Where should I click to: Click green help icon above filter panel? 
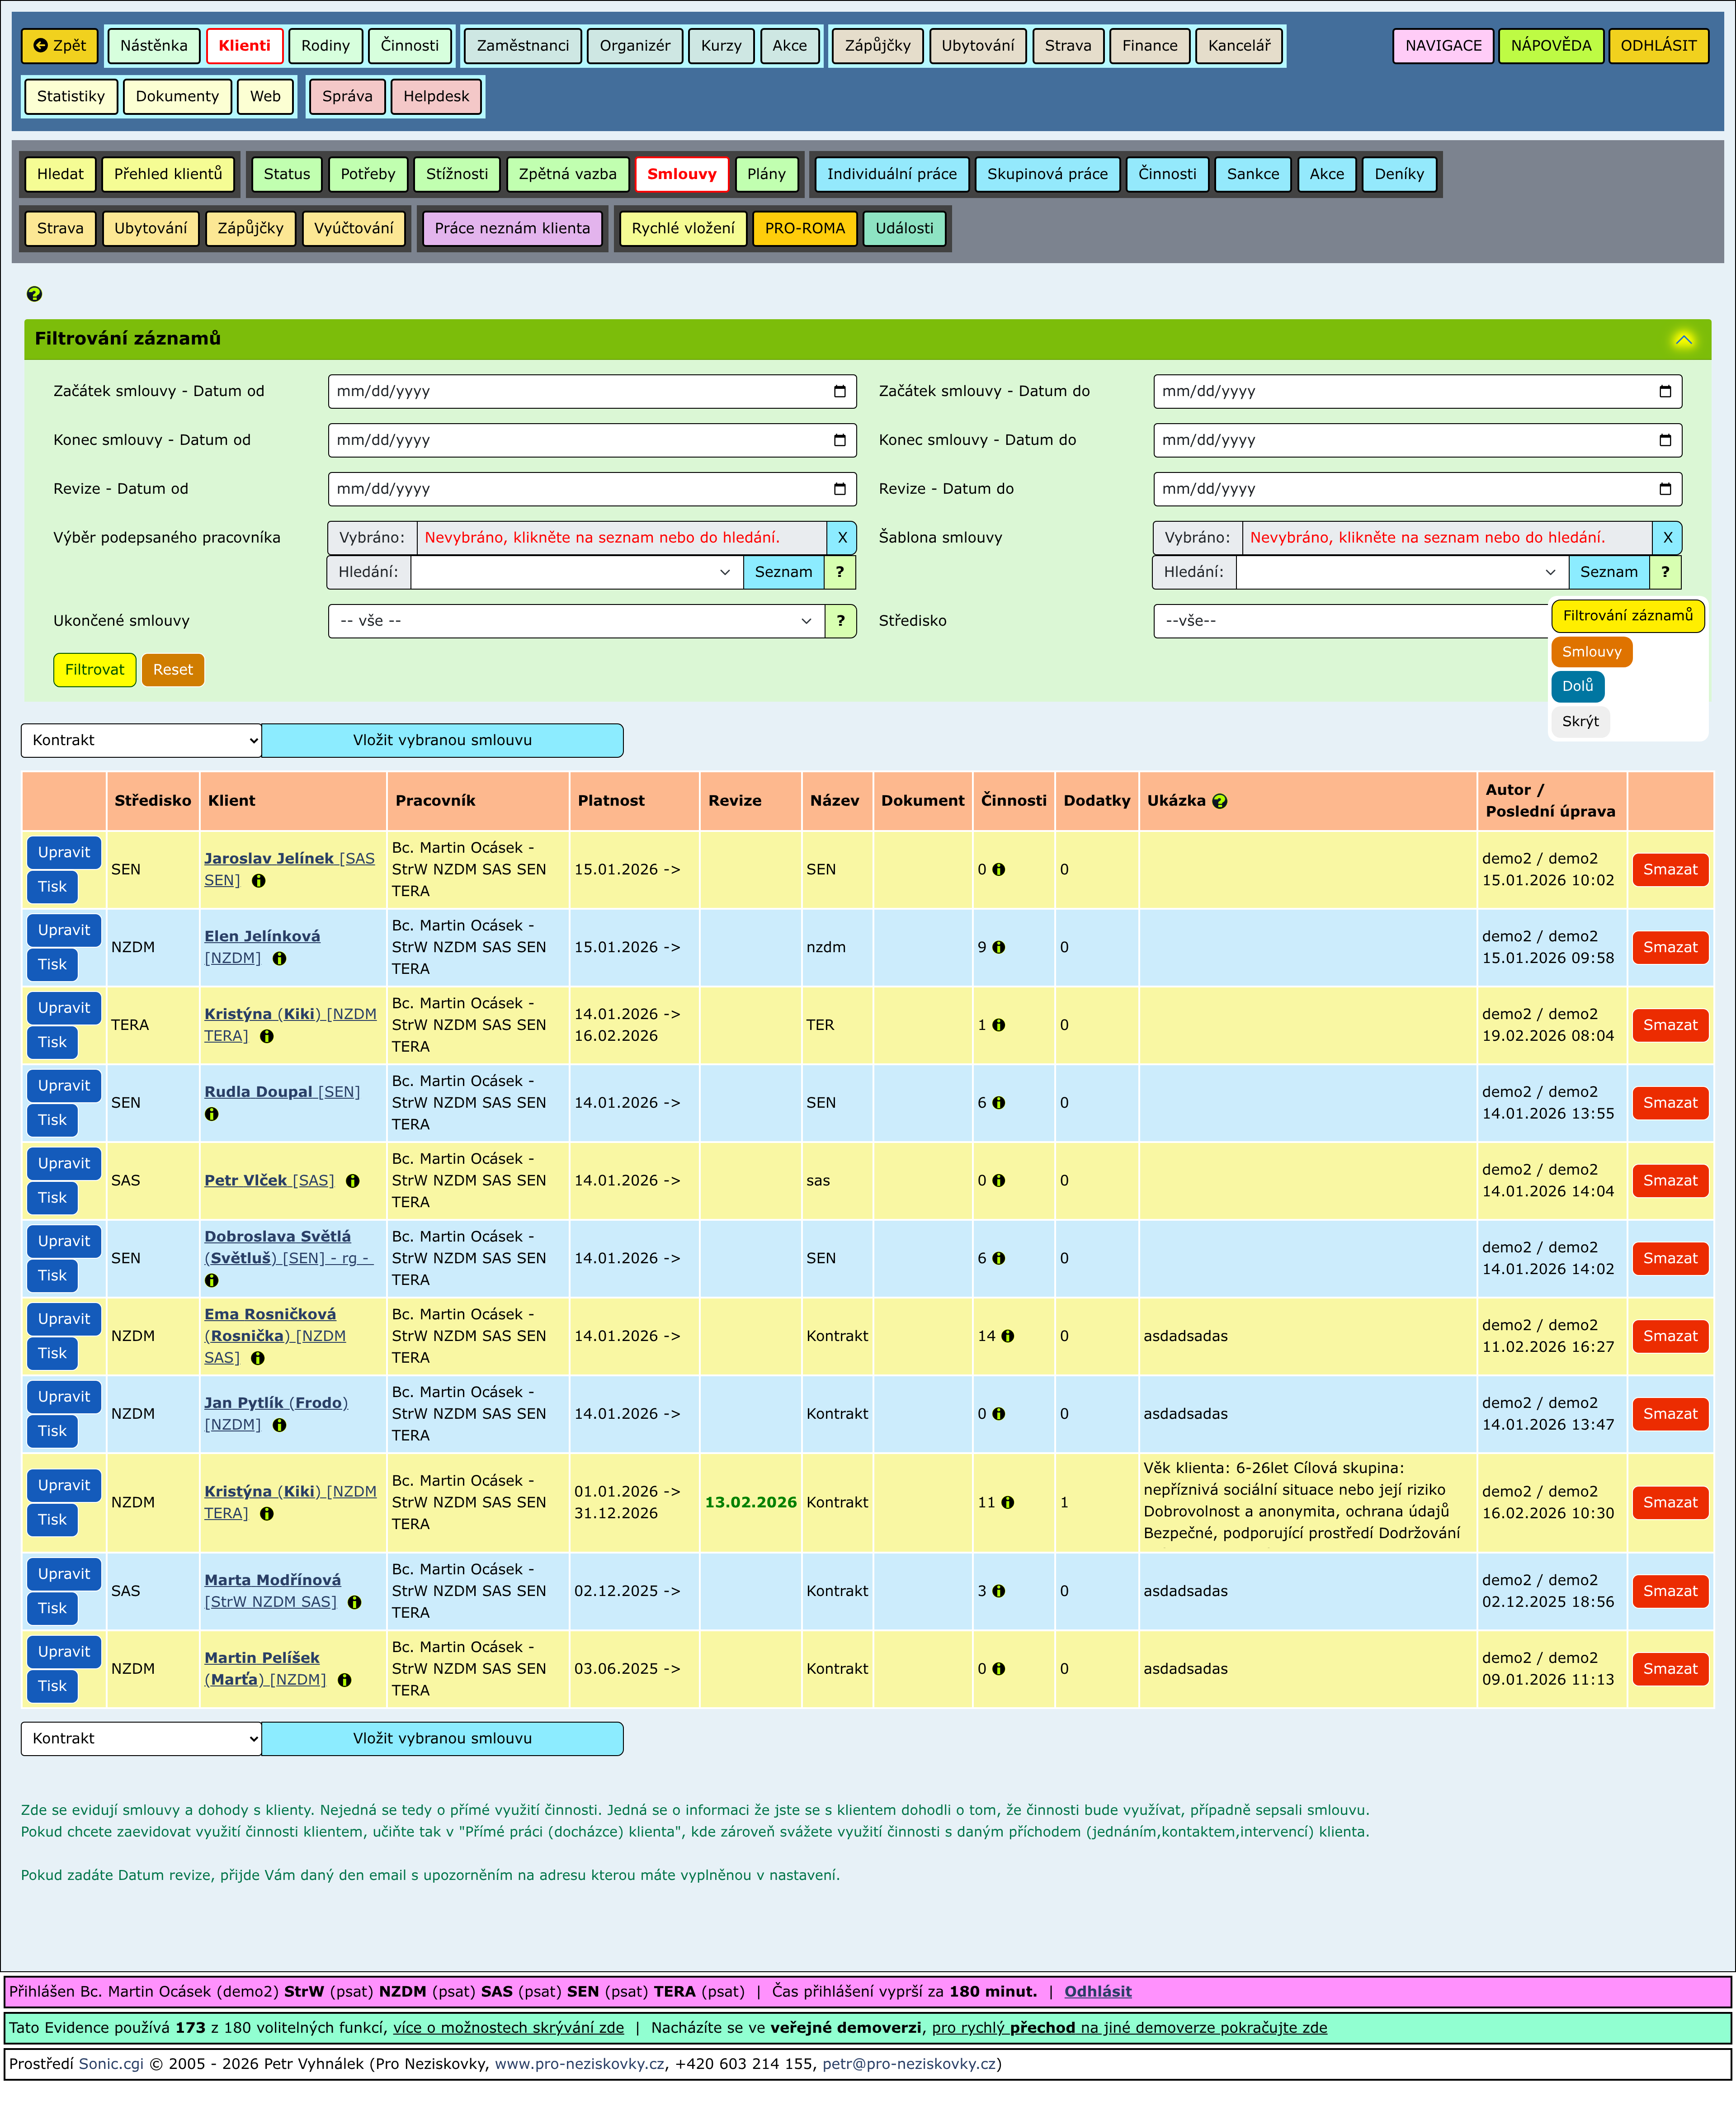point(34,294)
